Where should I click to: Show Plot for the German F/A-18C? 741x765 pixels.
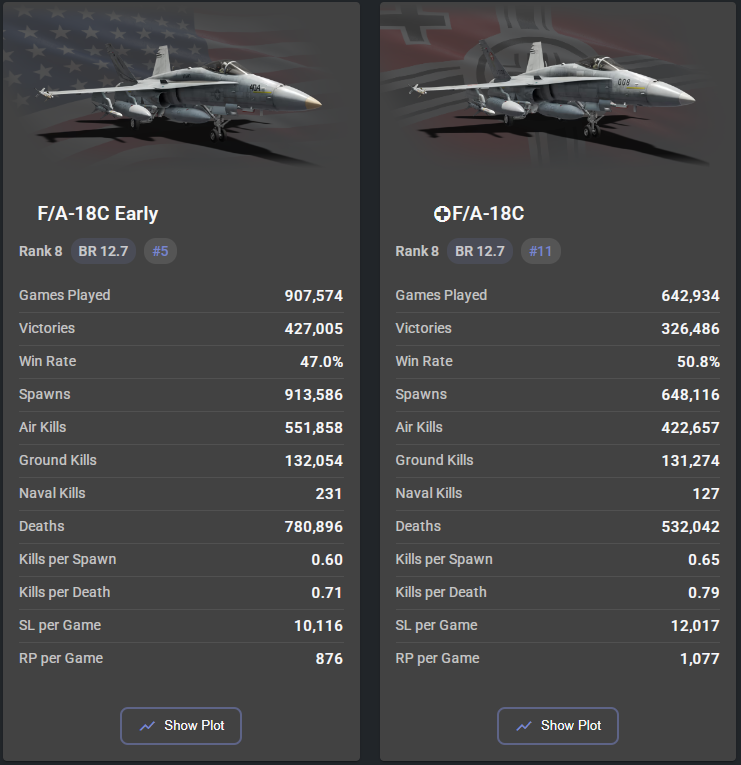click(x=558, y=726)
